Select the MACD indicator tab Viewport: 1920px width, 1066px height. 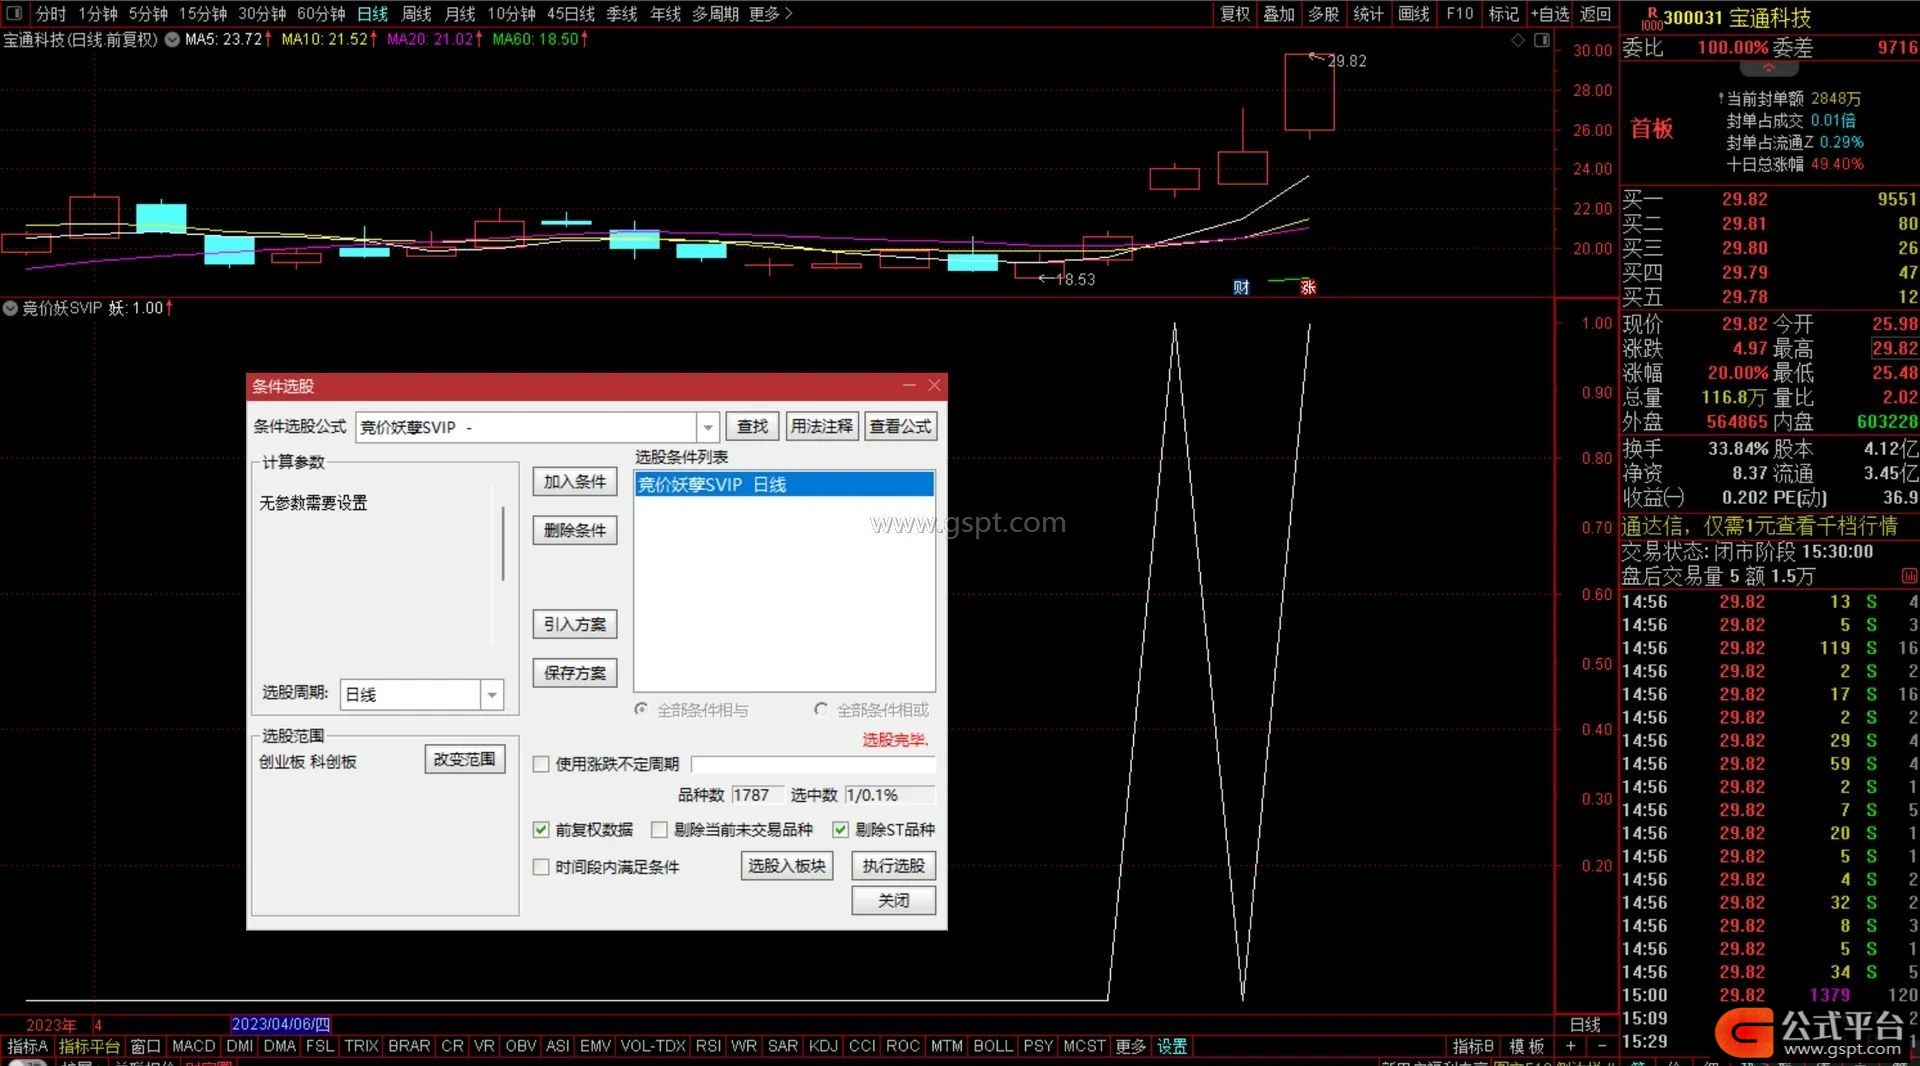click(194, 1046)
